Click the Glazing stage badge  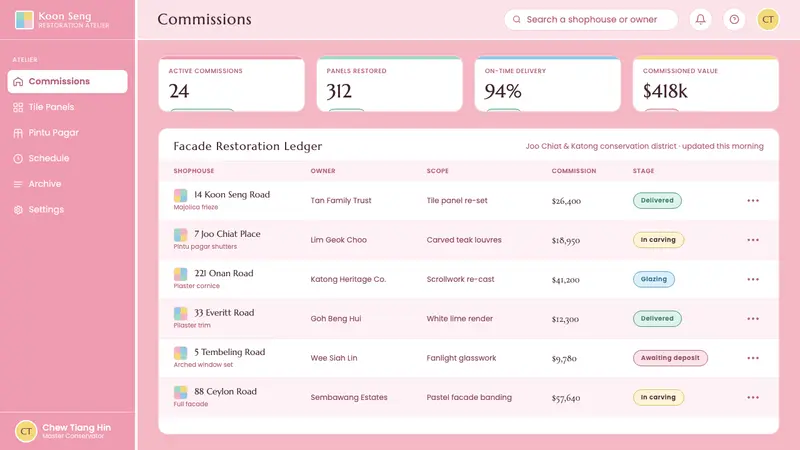coord(654,279)
